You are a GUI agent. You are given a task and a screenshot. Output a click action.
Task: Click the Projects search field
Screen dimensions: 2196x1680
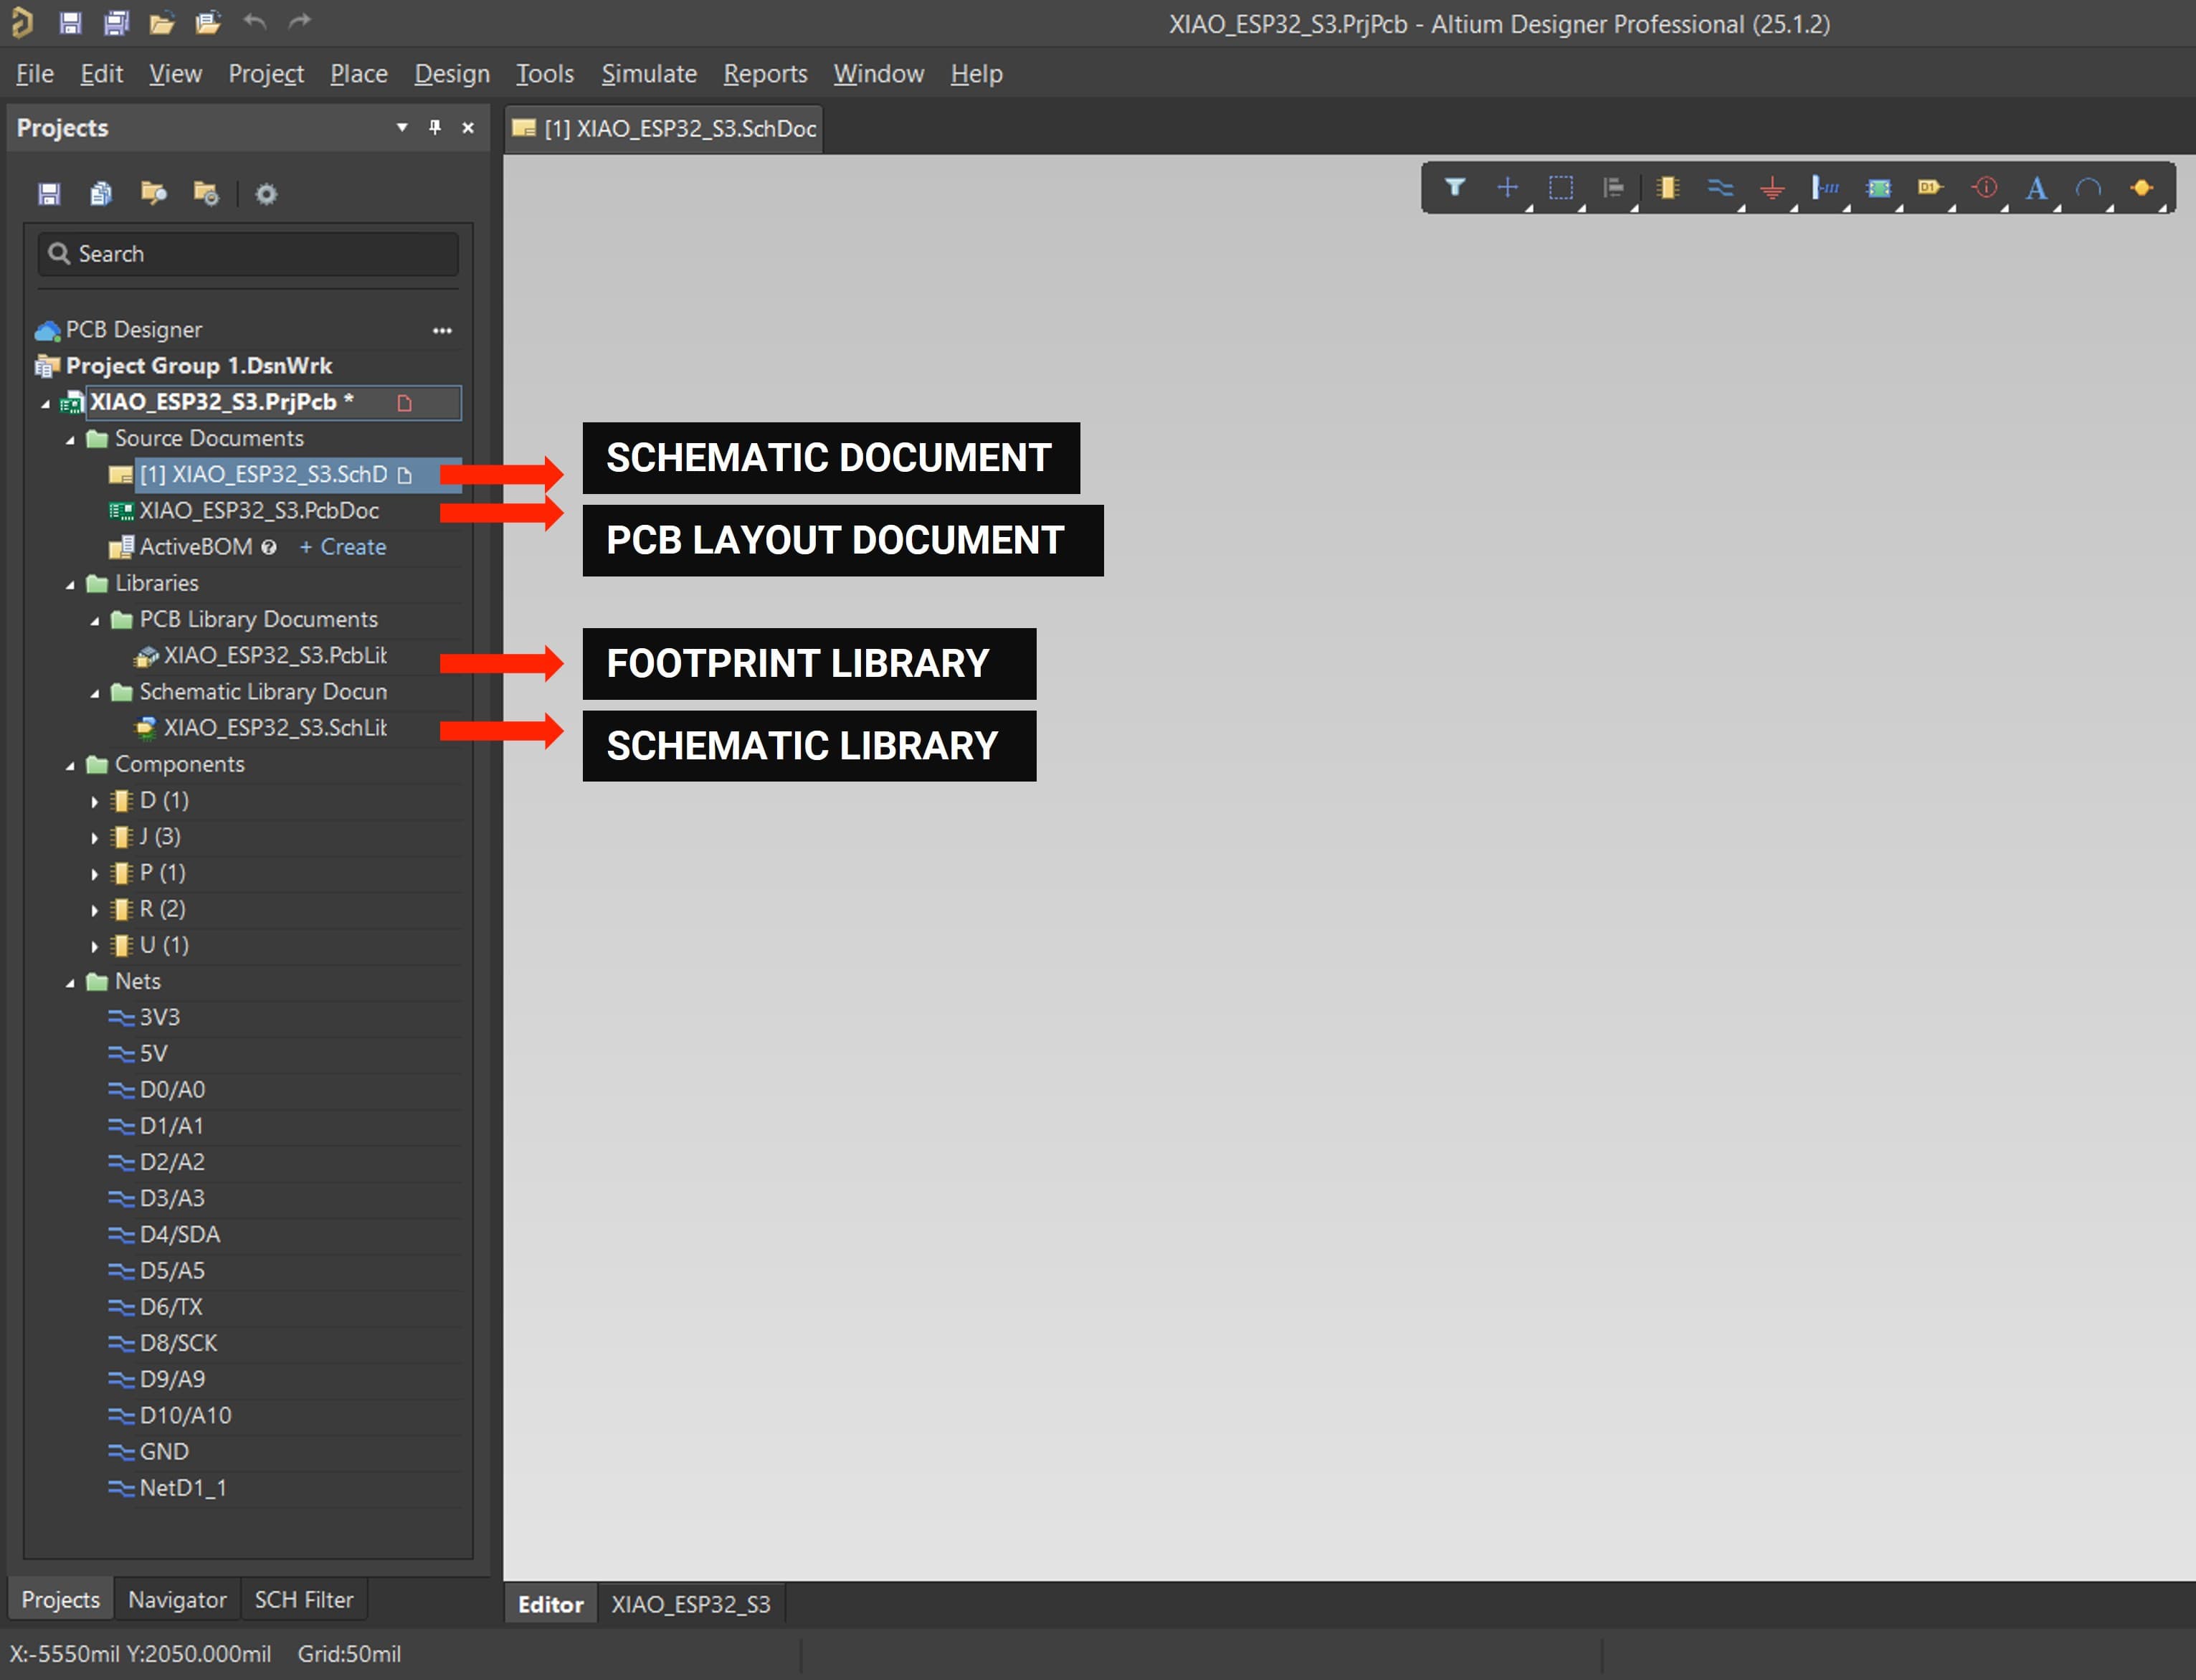pyautogui.click(x=250, y=254)
